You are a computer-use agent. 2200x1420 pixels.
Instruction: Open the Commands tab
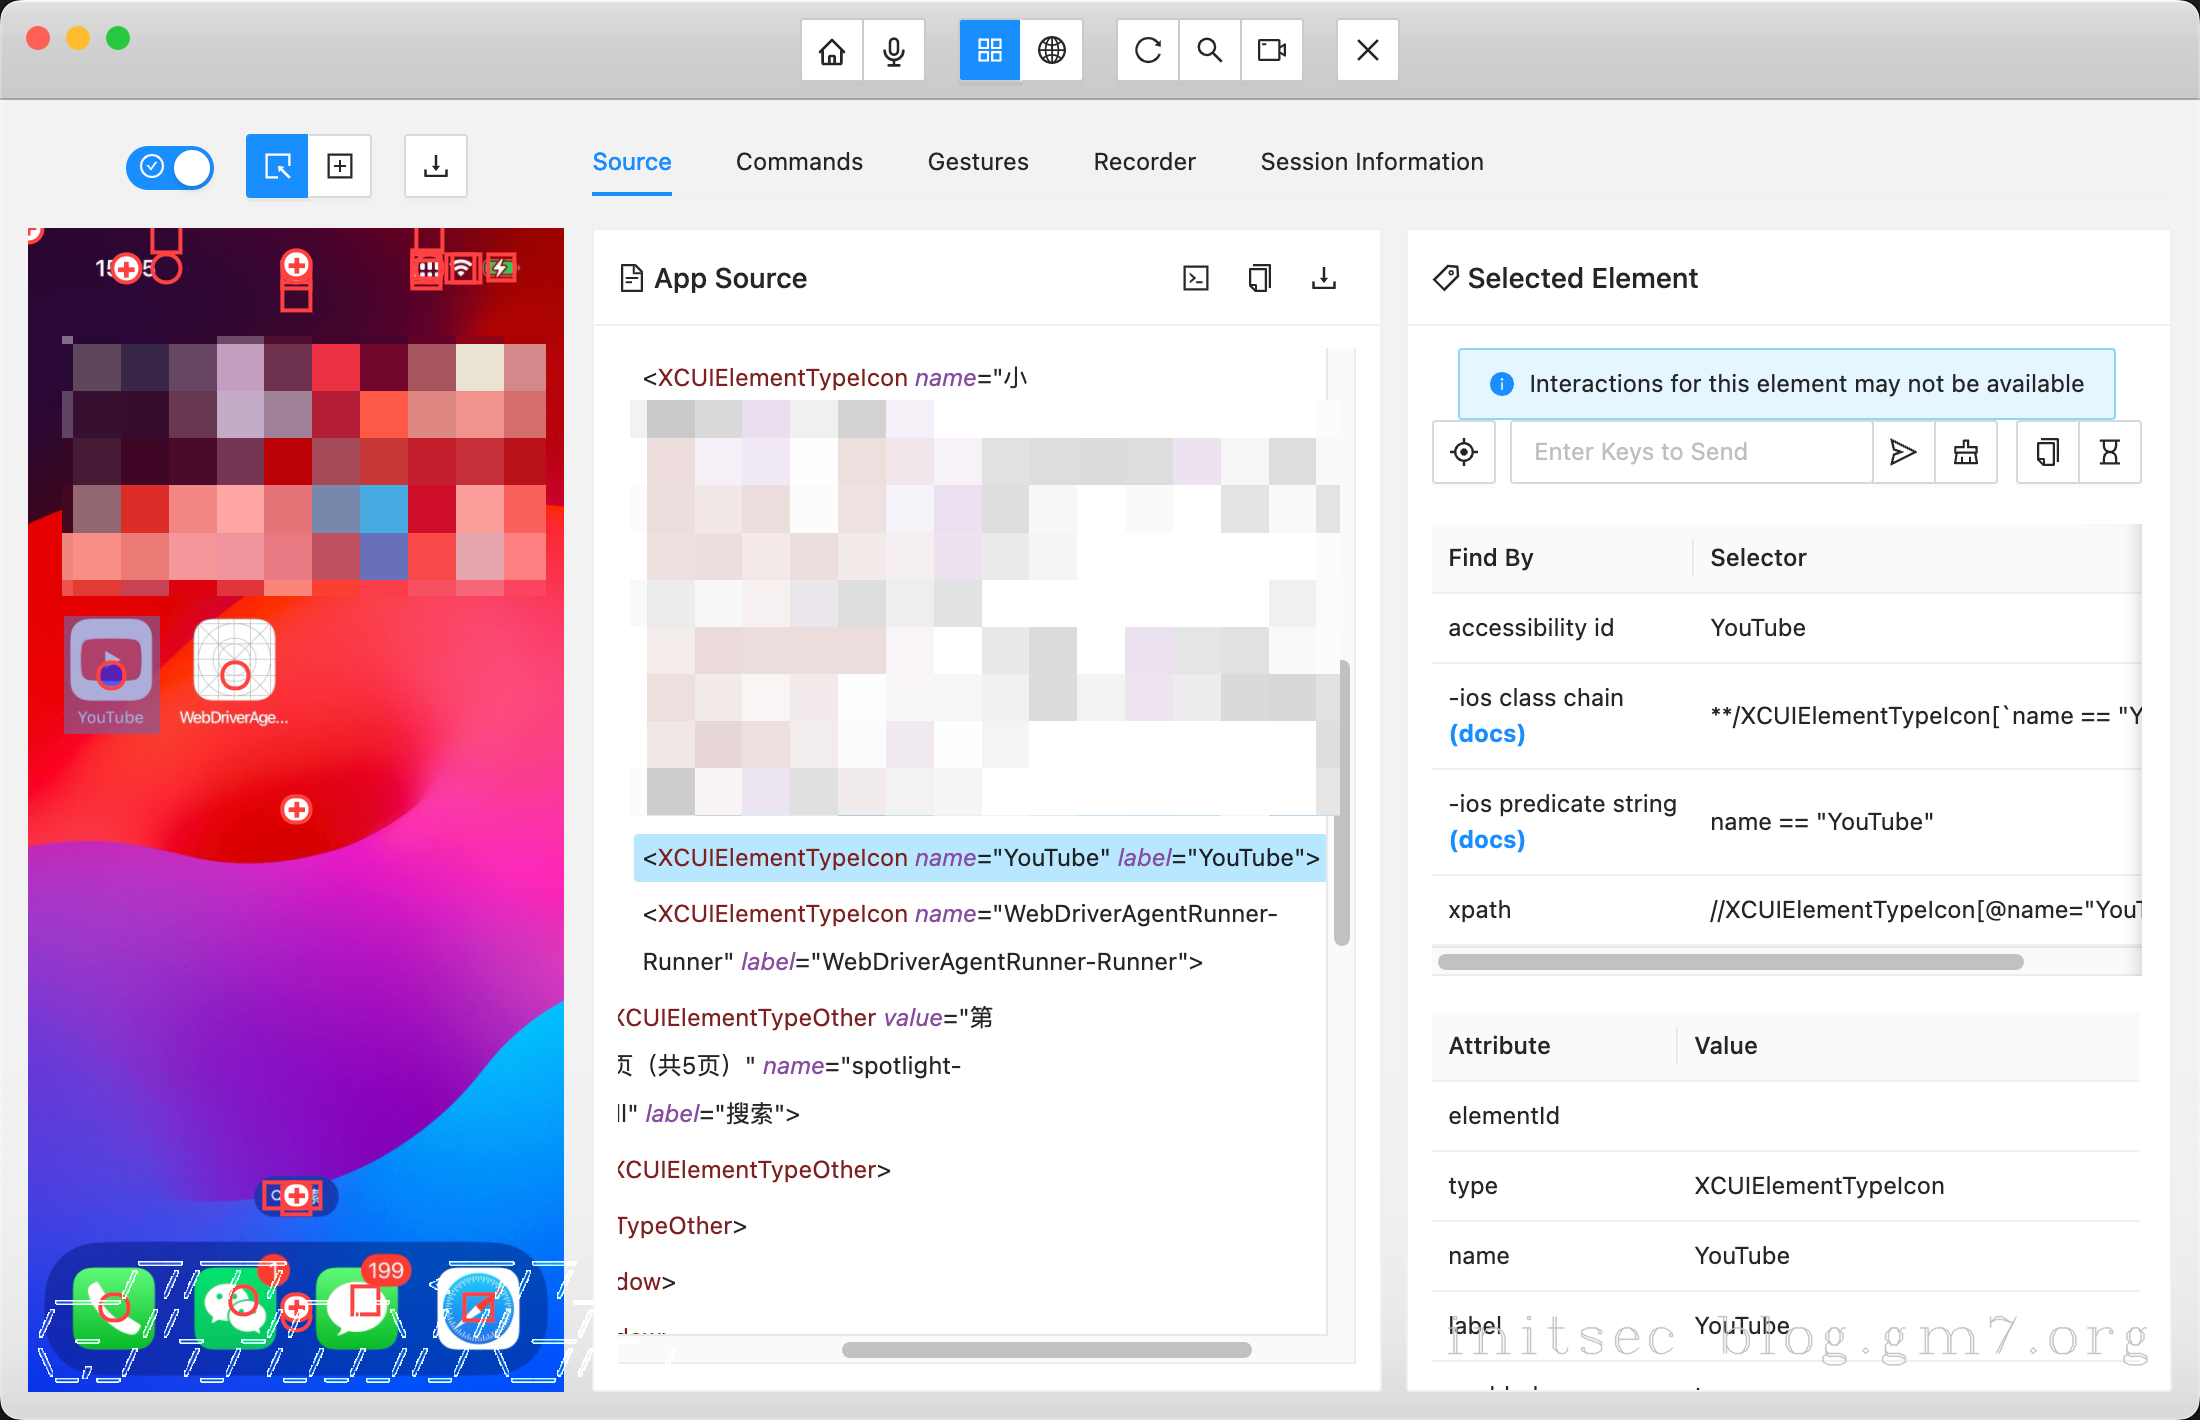click(799, 162)
